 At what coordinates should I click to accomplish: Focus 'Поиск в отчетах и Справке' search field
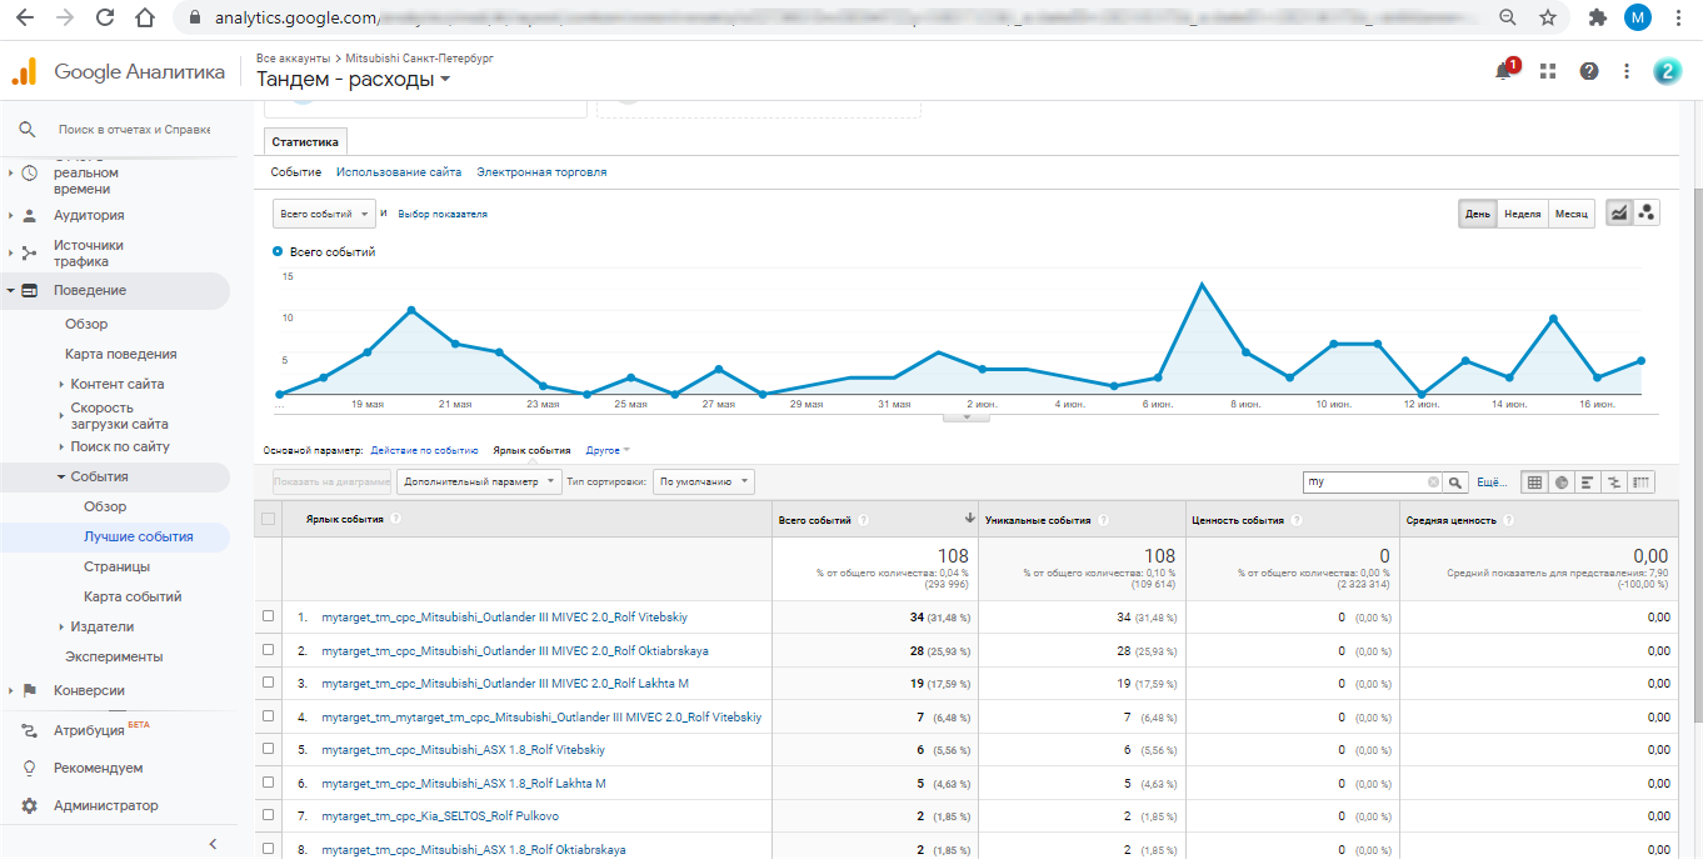(x=134, y=129)
